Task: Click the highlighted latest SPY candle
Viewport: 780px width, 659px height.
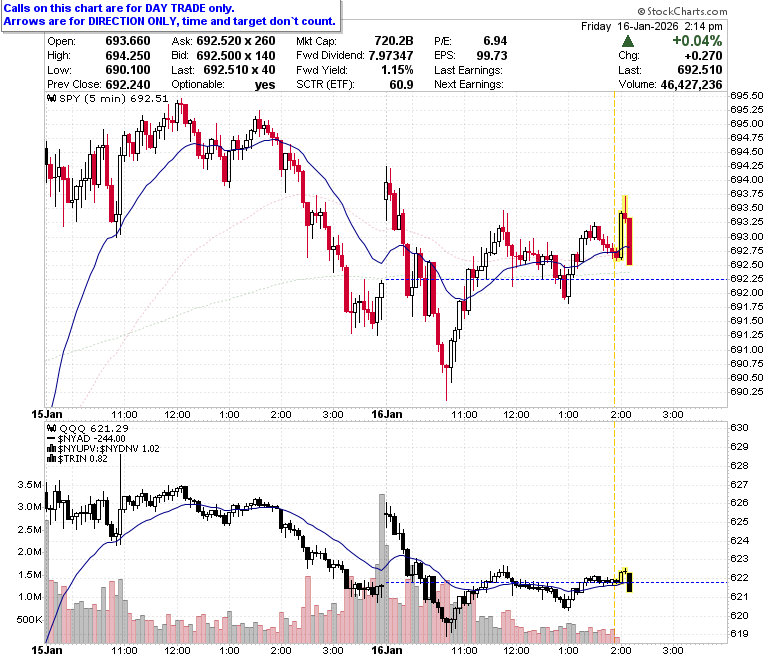Action: point(630,241)
